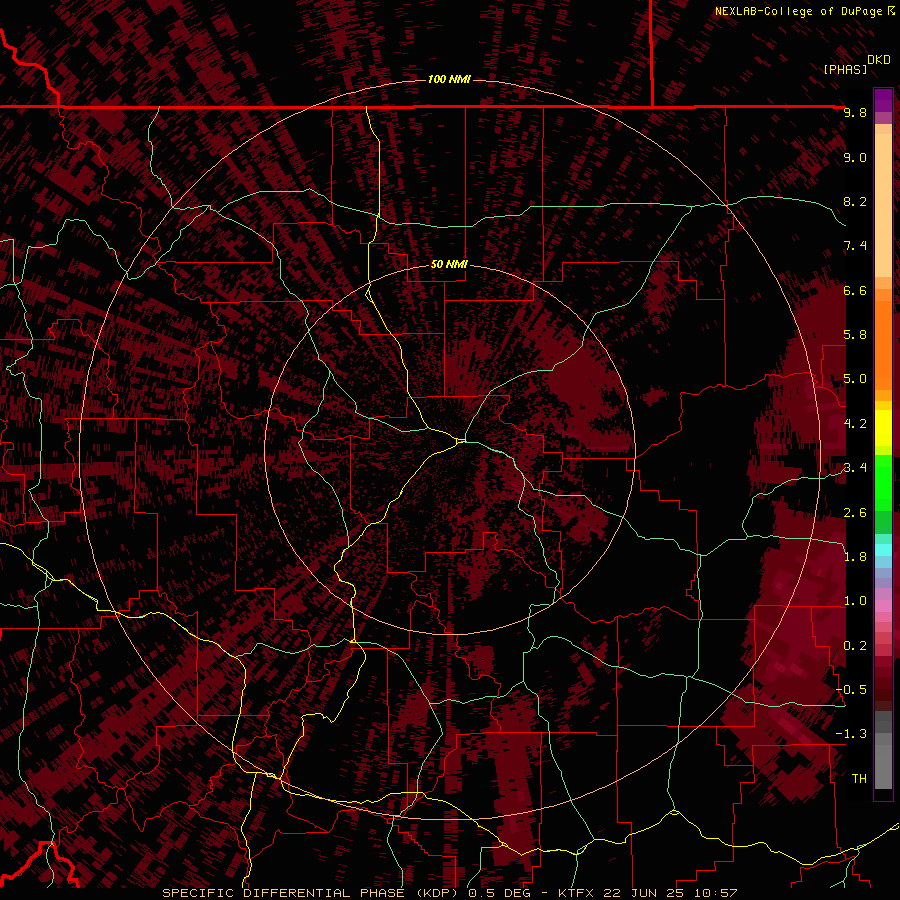
Task: Pick the green band of the color scale
Action: 883,482
